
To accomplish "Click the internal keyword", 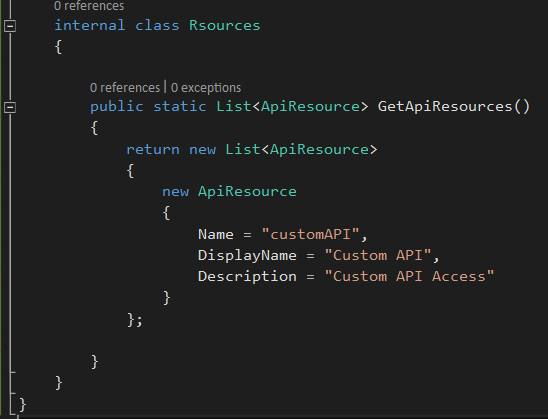I will (x=90, y=26).
